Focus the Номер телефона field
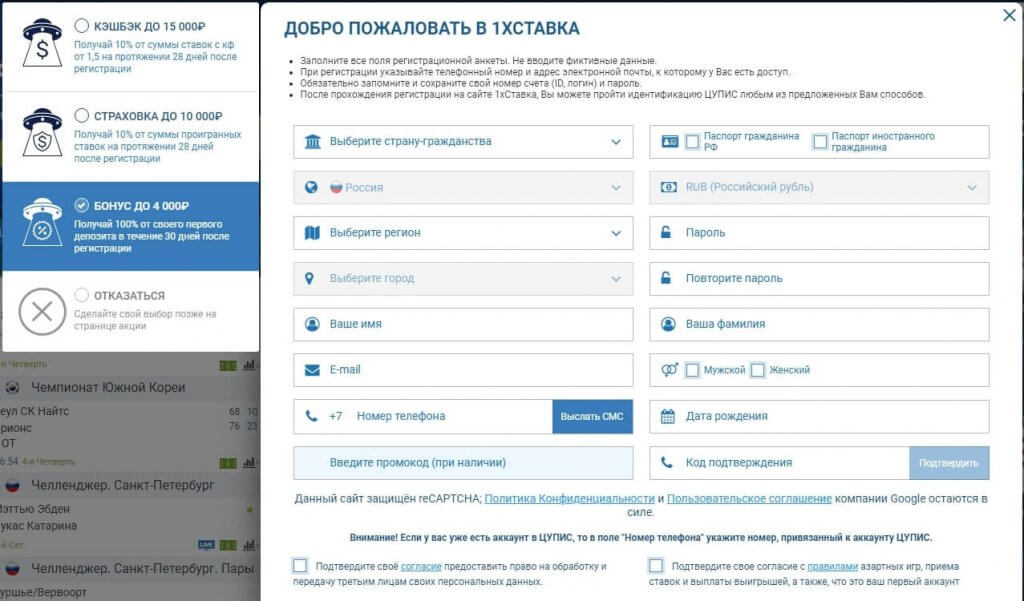The image size is (1024, 601). (423, 416)
